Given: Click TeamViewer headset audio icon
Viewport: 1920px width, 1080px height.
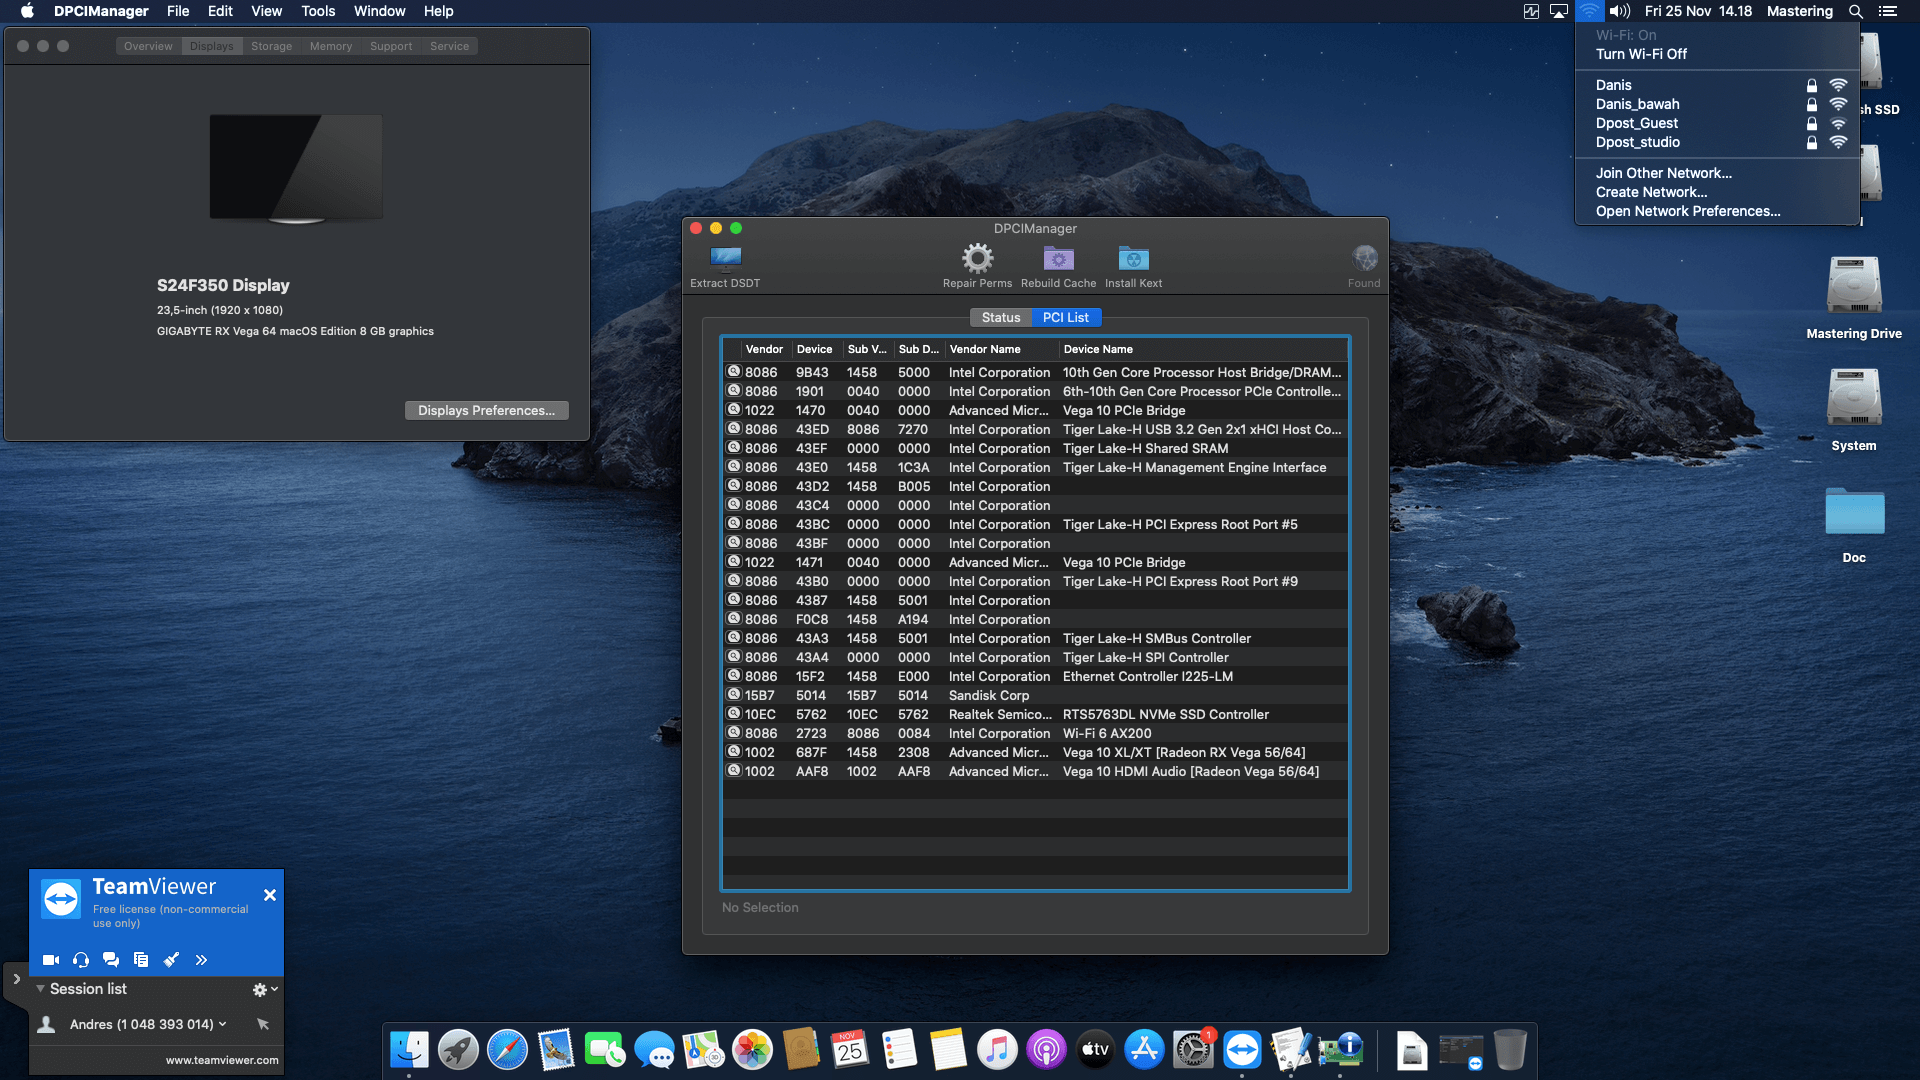Looking at the screenshot, I should (x=81, y=960).
